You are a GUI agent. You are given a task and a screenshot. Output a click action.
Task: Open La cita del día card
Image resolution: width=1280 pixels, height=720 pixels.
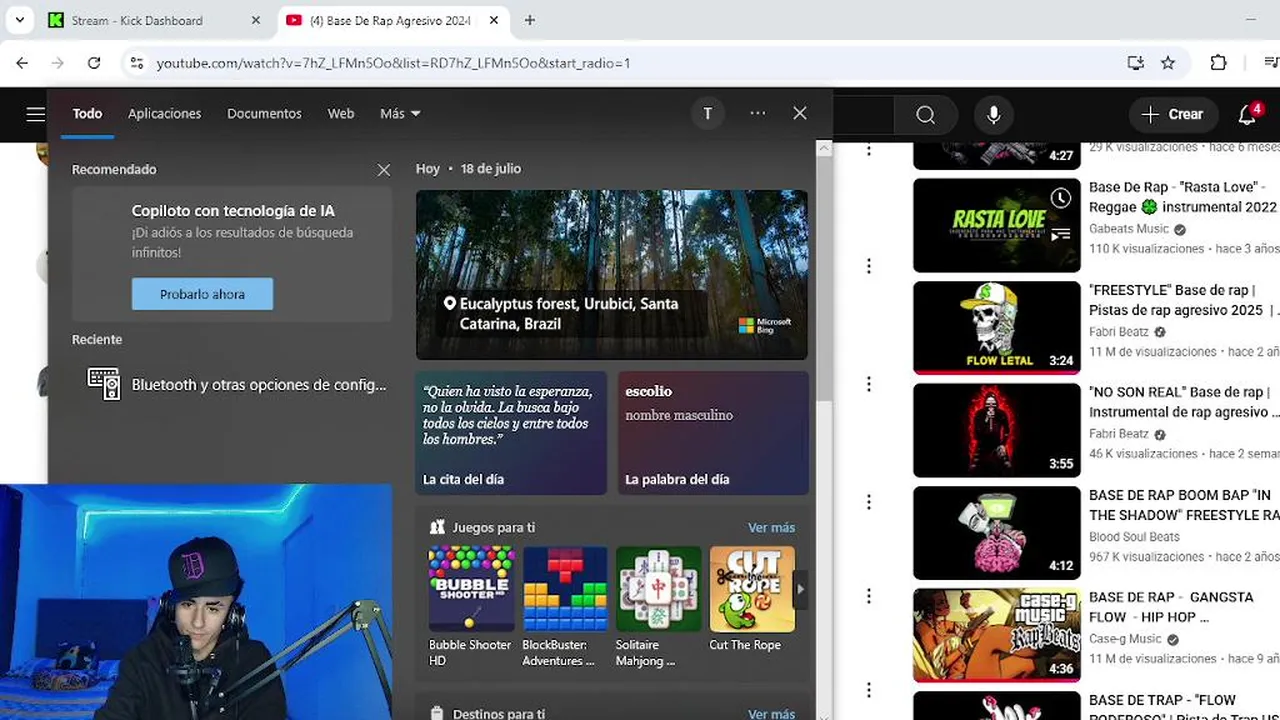(x=511, y=433)
